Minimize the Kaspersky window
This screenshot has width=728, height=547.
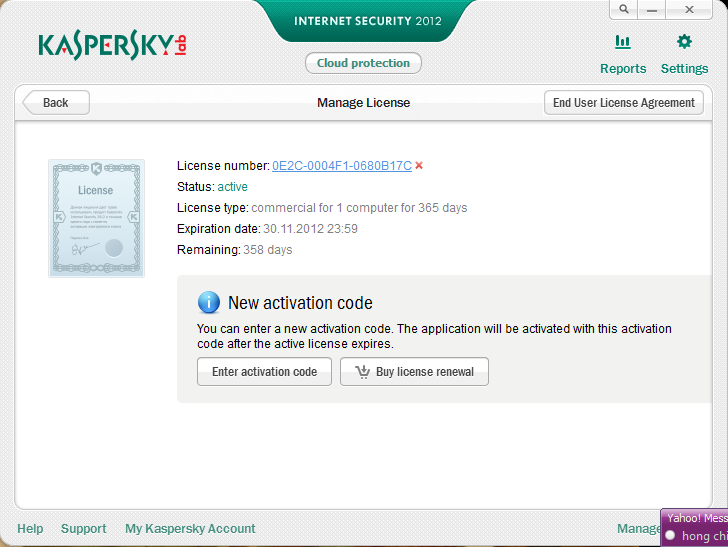(x=652, y=9)
